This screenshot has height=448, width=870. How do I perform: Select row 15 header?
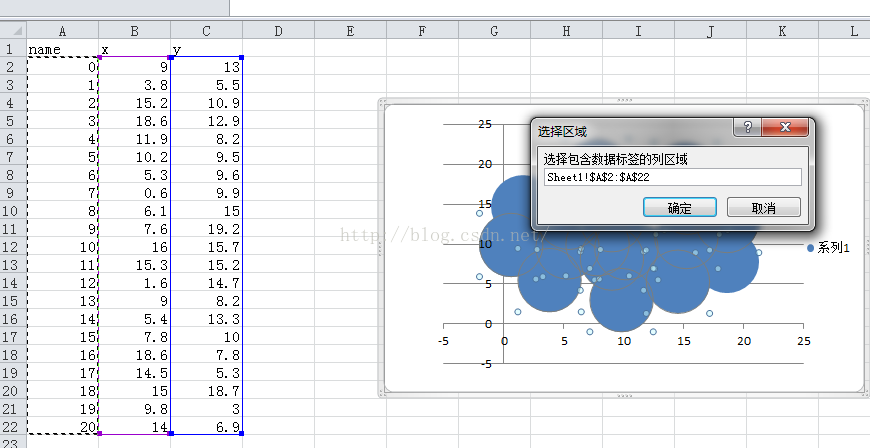[13, 301]
